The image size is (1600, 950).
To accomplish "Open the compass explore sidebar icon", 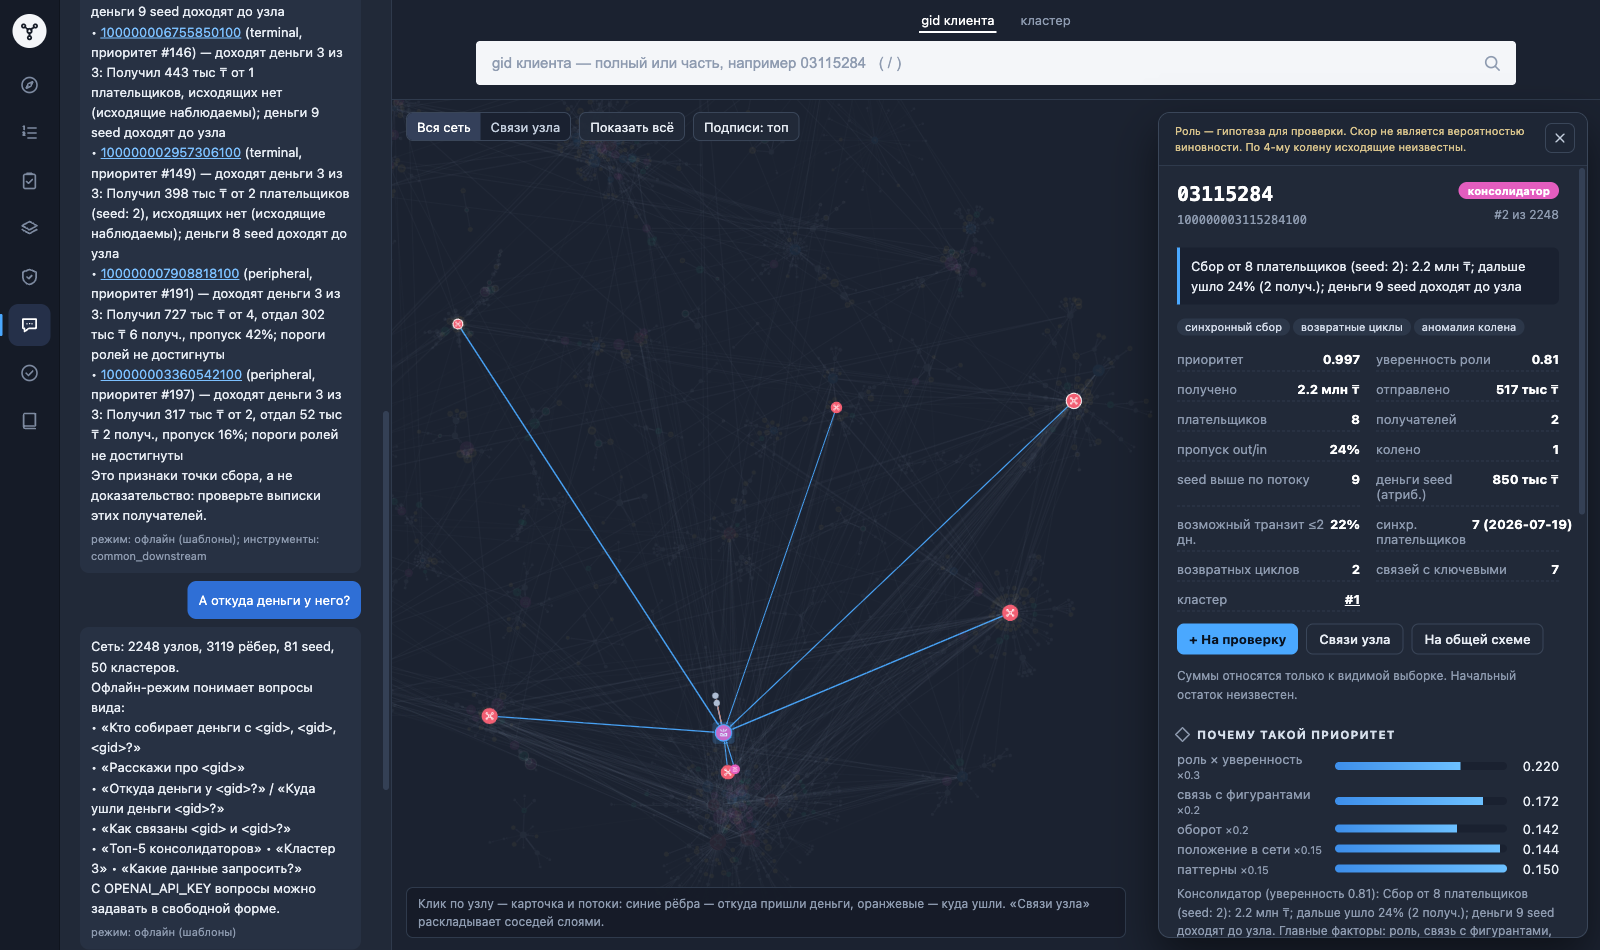I will point(29,85).
